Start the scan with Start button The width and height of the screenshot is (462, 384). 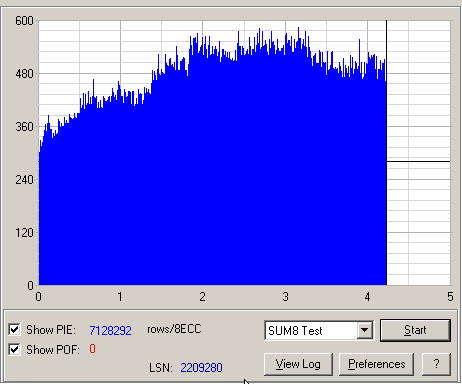[x=415, y=330]
